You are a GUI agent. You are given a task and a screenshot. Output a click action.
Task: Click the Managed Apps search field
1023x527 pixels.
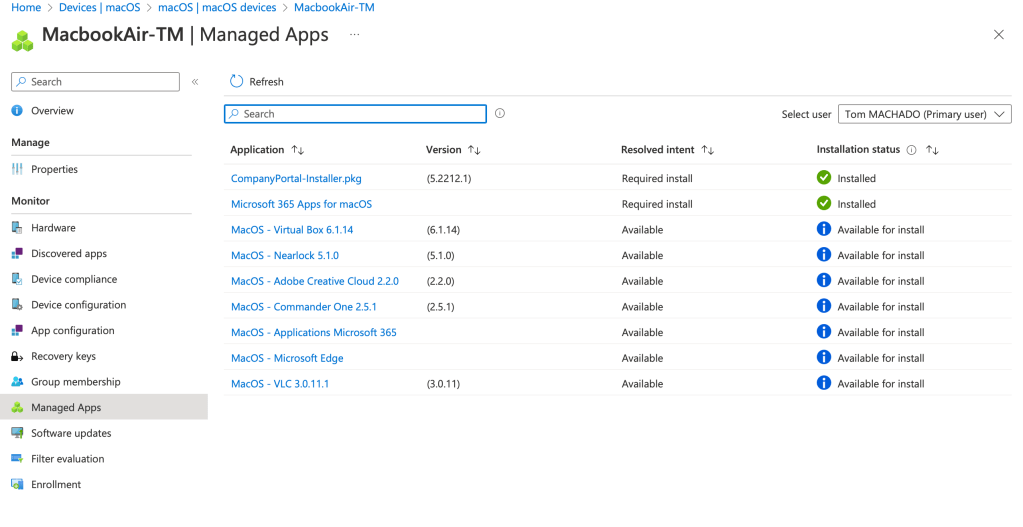[360, 114]
